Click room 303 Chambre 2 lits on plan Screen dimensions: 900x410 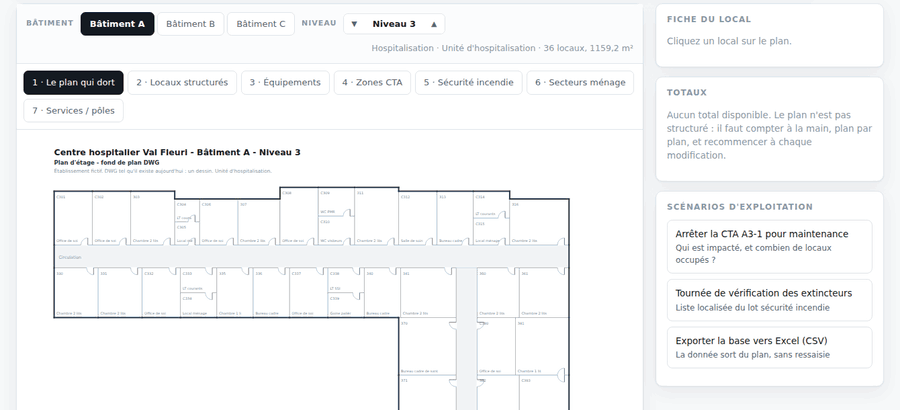[x=152, y=219]
